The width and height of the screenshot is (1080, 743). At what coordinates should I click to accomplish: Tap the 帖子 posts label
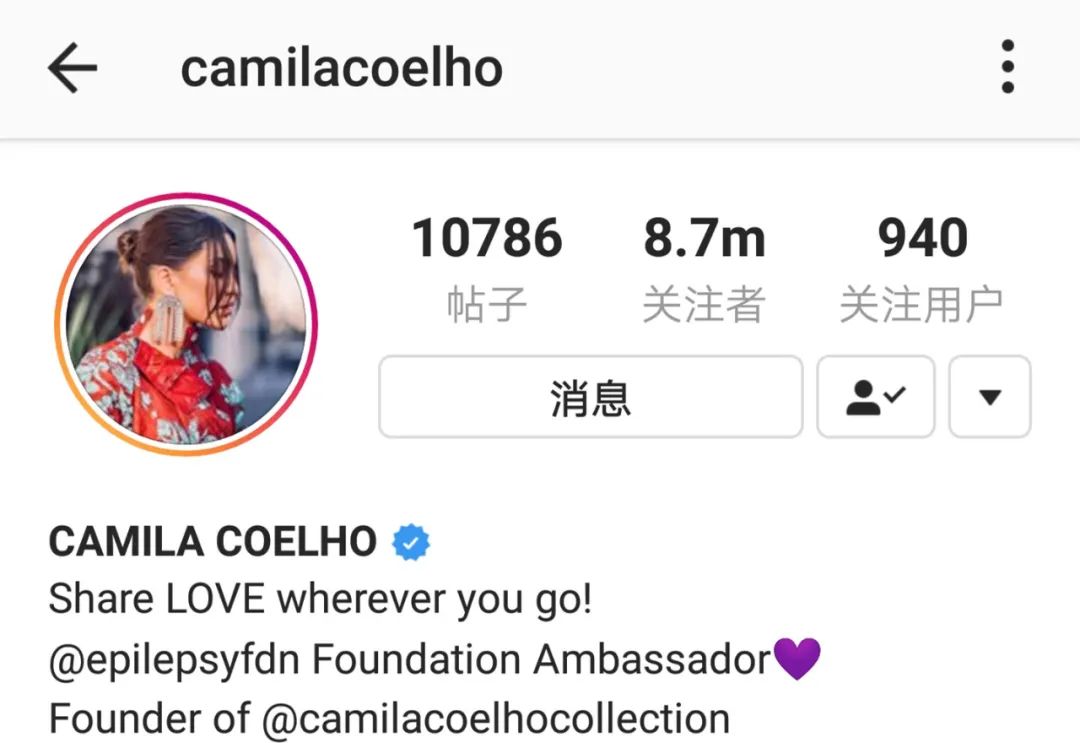pos(487,304)
